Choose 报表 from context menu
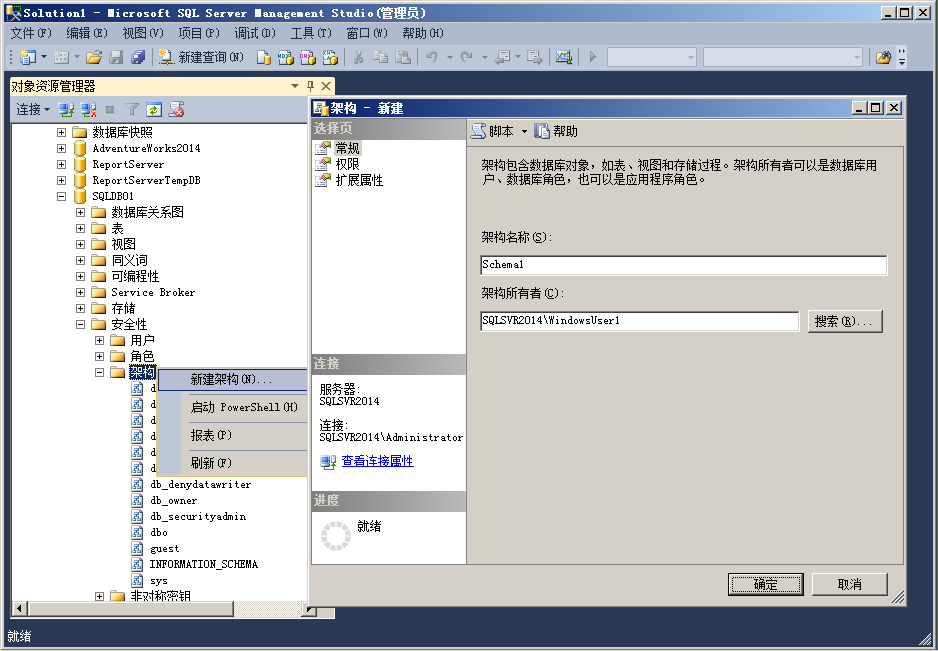The image size is (938, 651). [x=232, y=436]
